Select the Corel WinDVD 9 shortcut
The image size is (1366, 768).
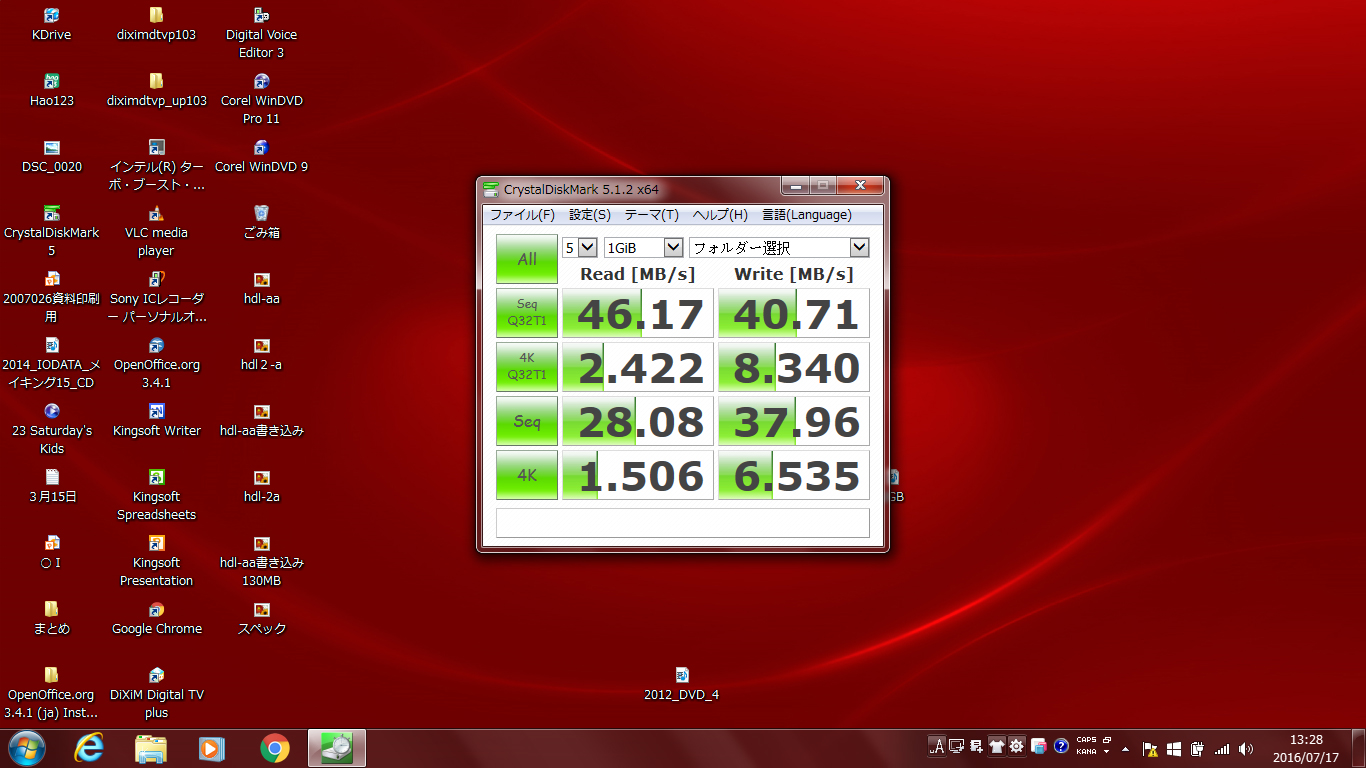261,157
